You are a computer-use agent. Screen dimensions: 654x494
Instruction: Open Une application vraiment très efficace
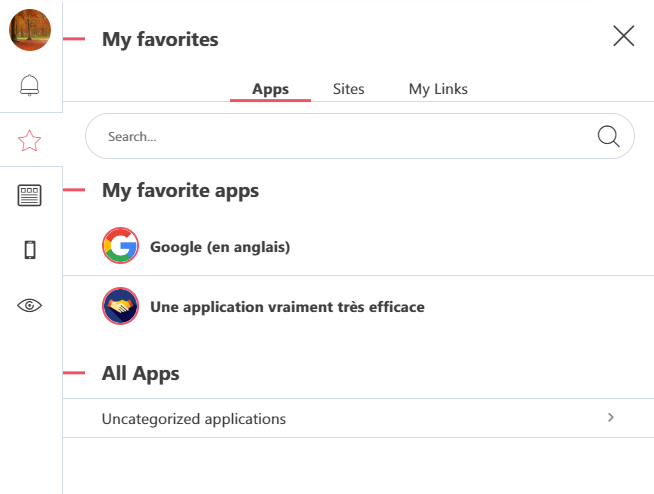click(x=287, y=307)
